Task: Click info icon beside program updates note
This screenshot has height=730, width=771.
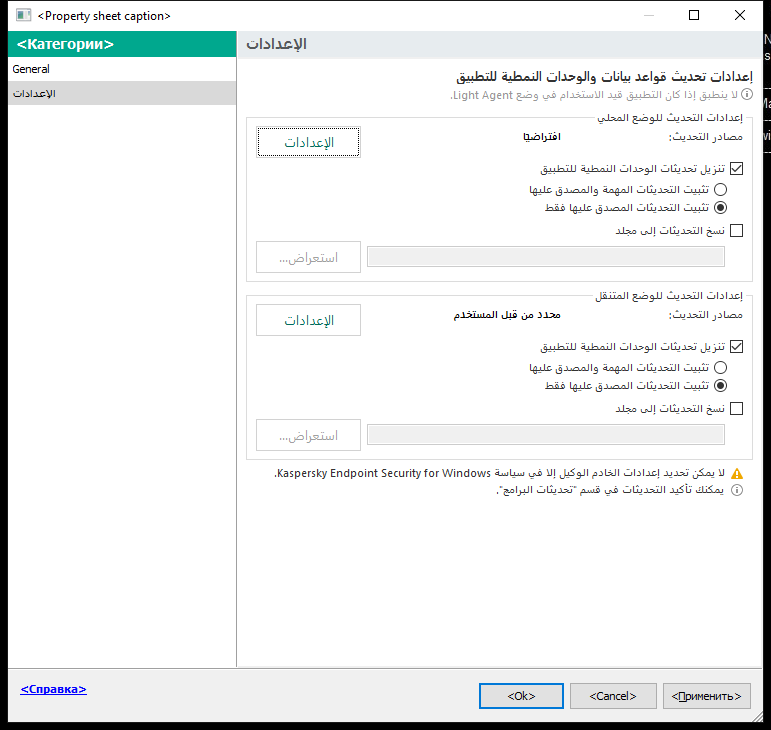Action: 737,490
